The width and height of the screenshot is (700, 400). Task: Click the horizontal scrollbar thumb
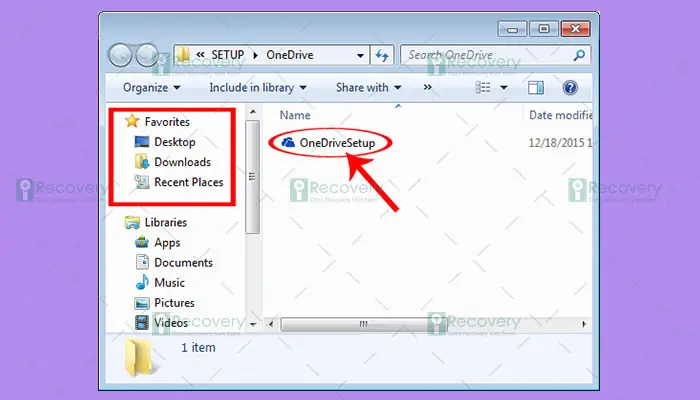click(x=364, y=324)
